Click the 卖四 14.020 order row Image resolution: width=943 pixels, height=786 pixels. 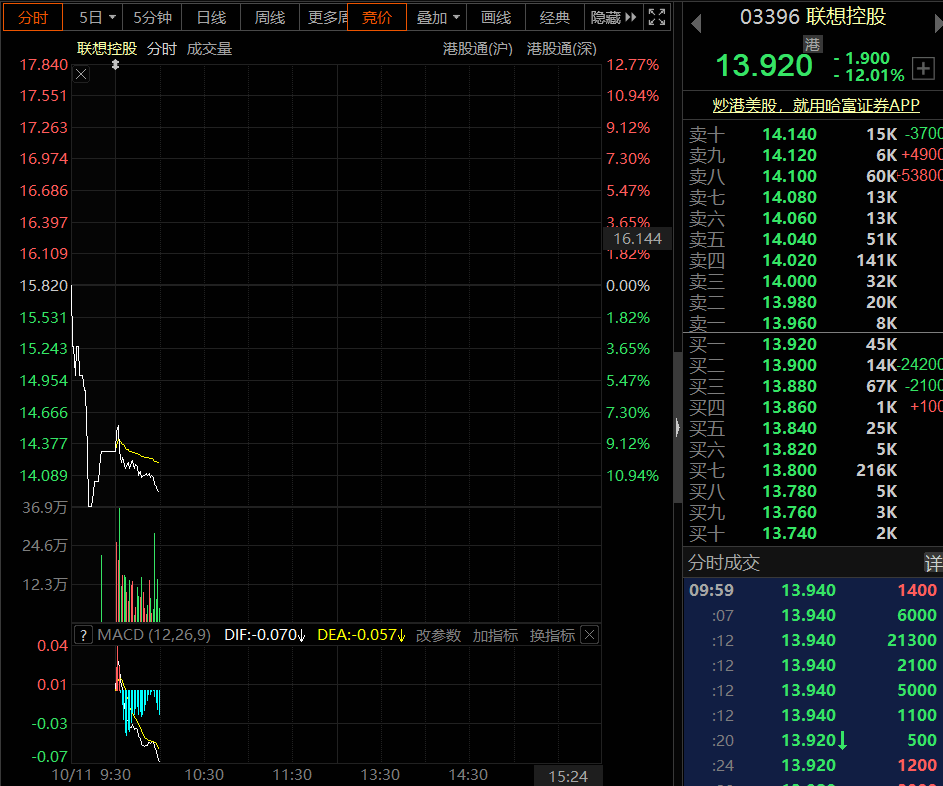point(813,260)
